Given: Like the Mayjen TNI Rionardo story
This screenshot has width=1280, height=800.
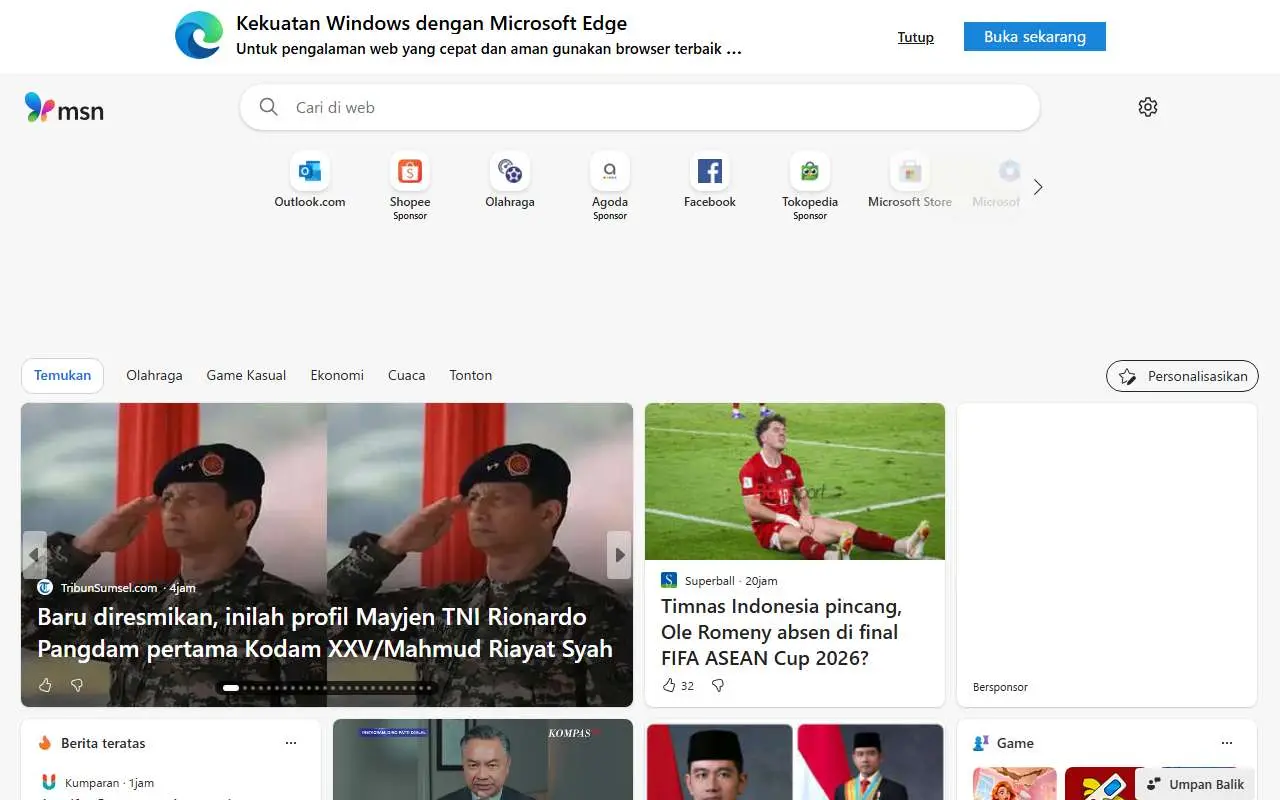Looking at the screenshot, I should [x=45, y=685].
